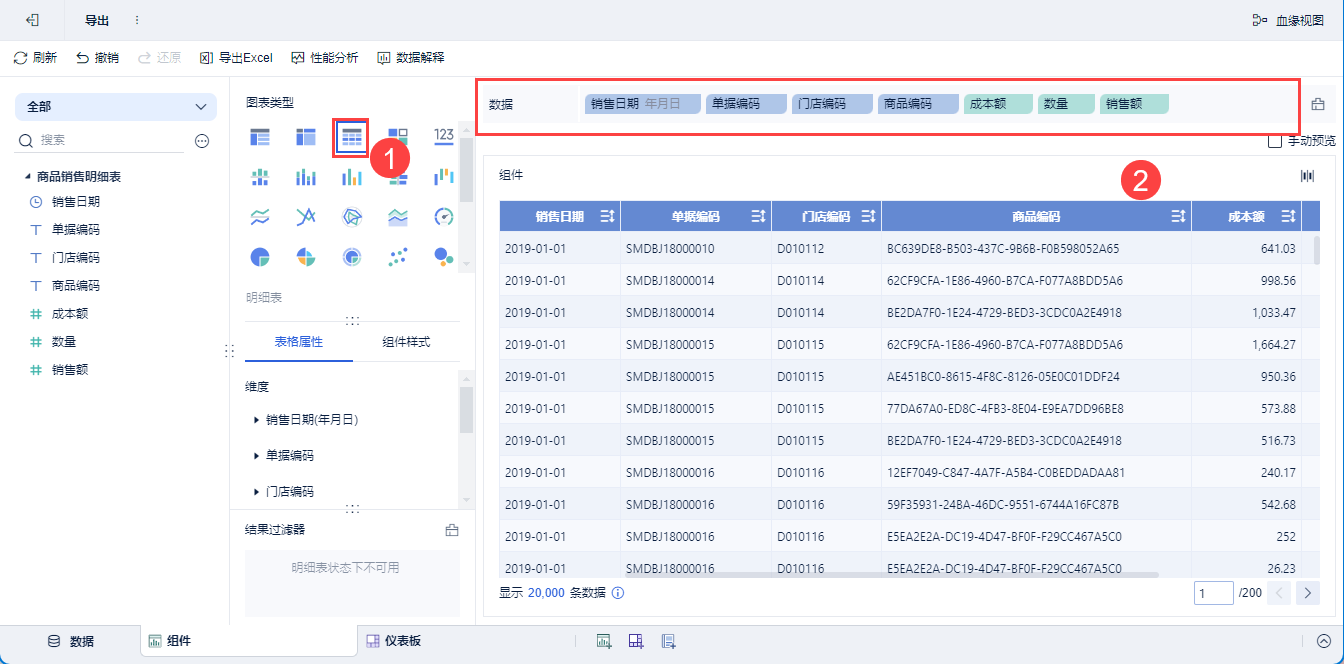
Task: Click the back/exit icon at top left
Action: click(x=32, y=20)
